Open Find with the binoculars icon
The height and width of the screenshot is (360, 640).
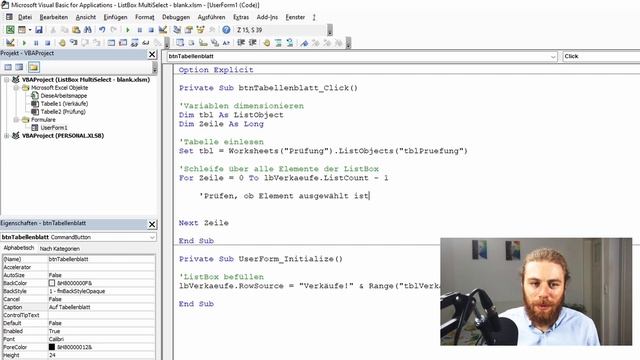(88, 30)
